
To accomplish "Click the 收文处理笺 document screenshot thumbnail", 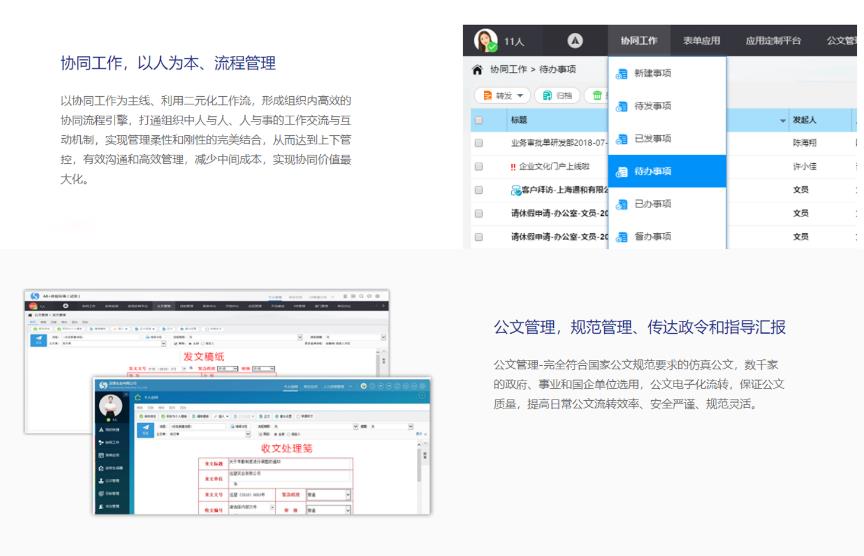I will tap(263, 446).
